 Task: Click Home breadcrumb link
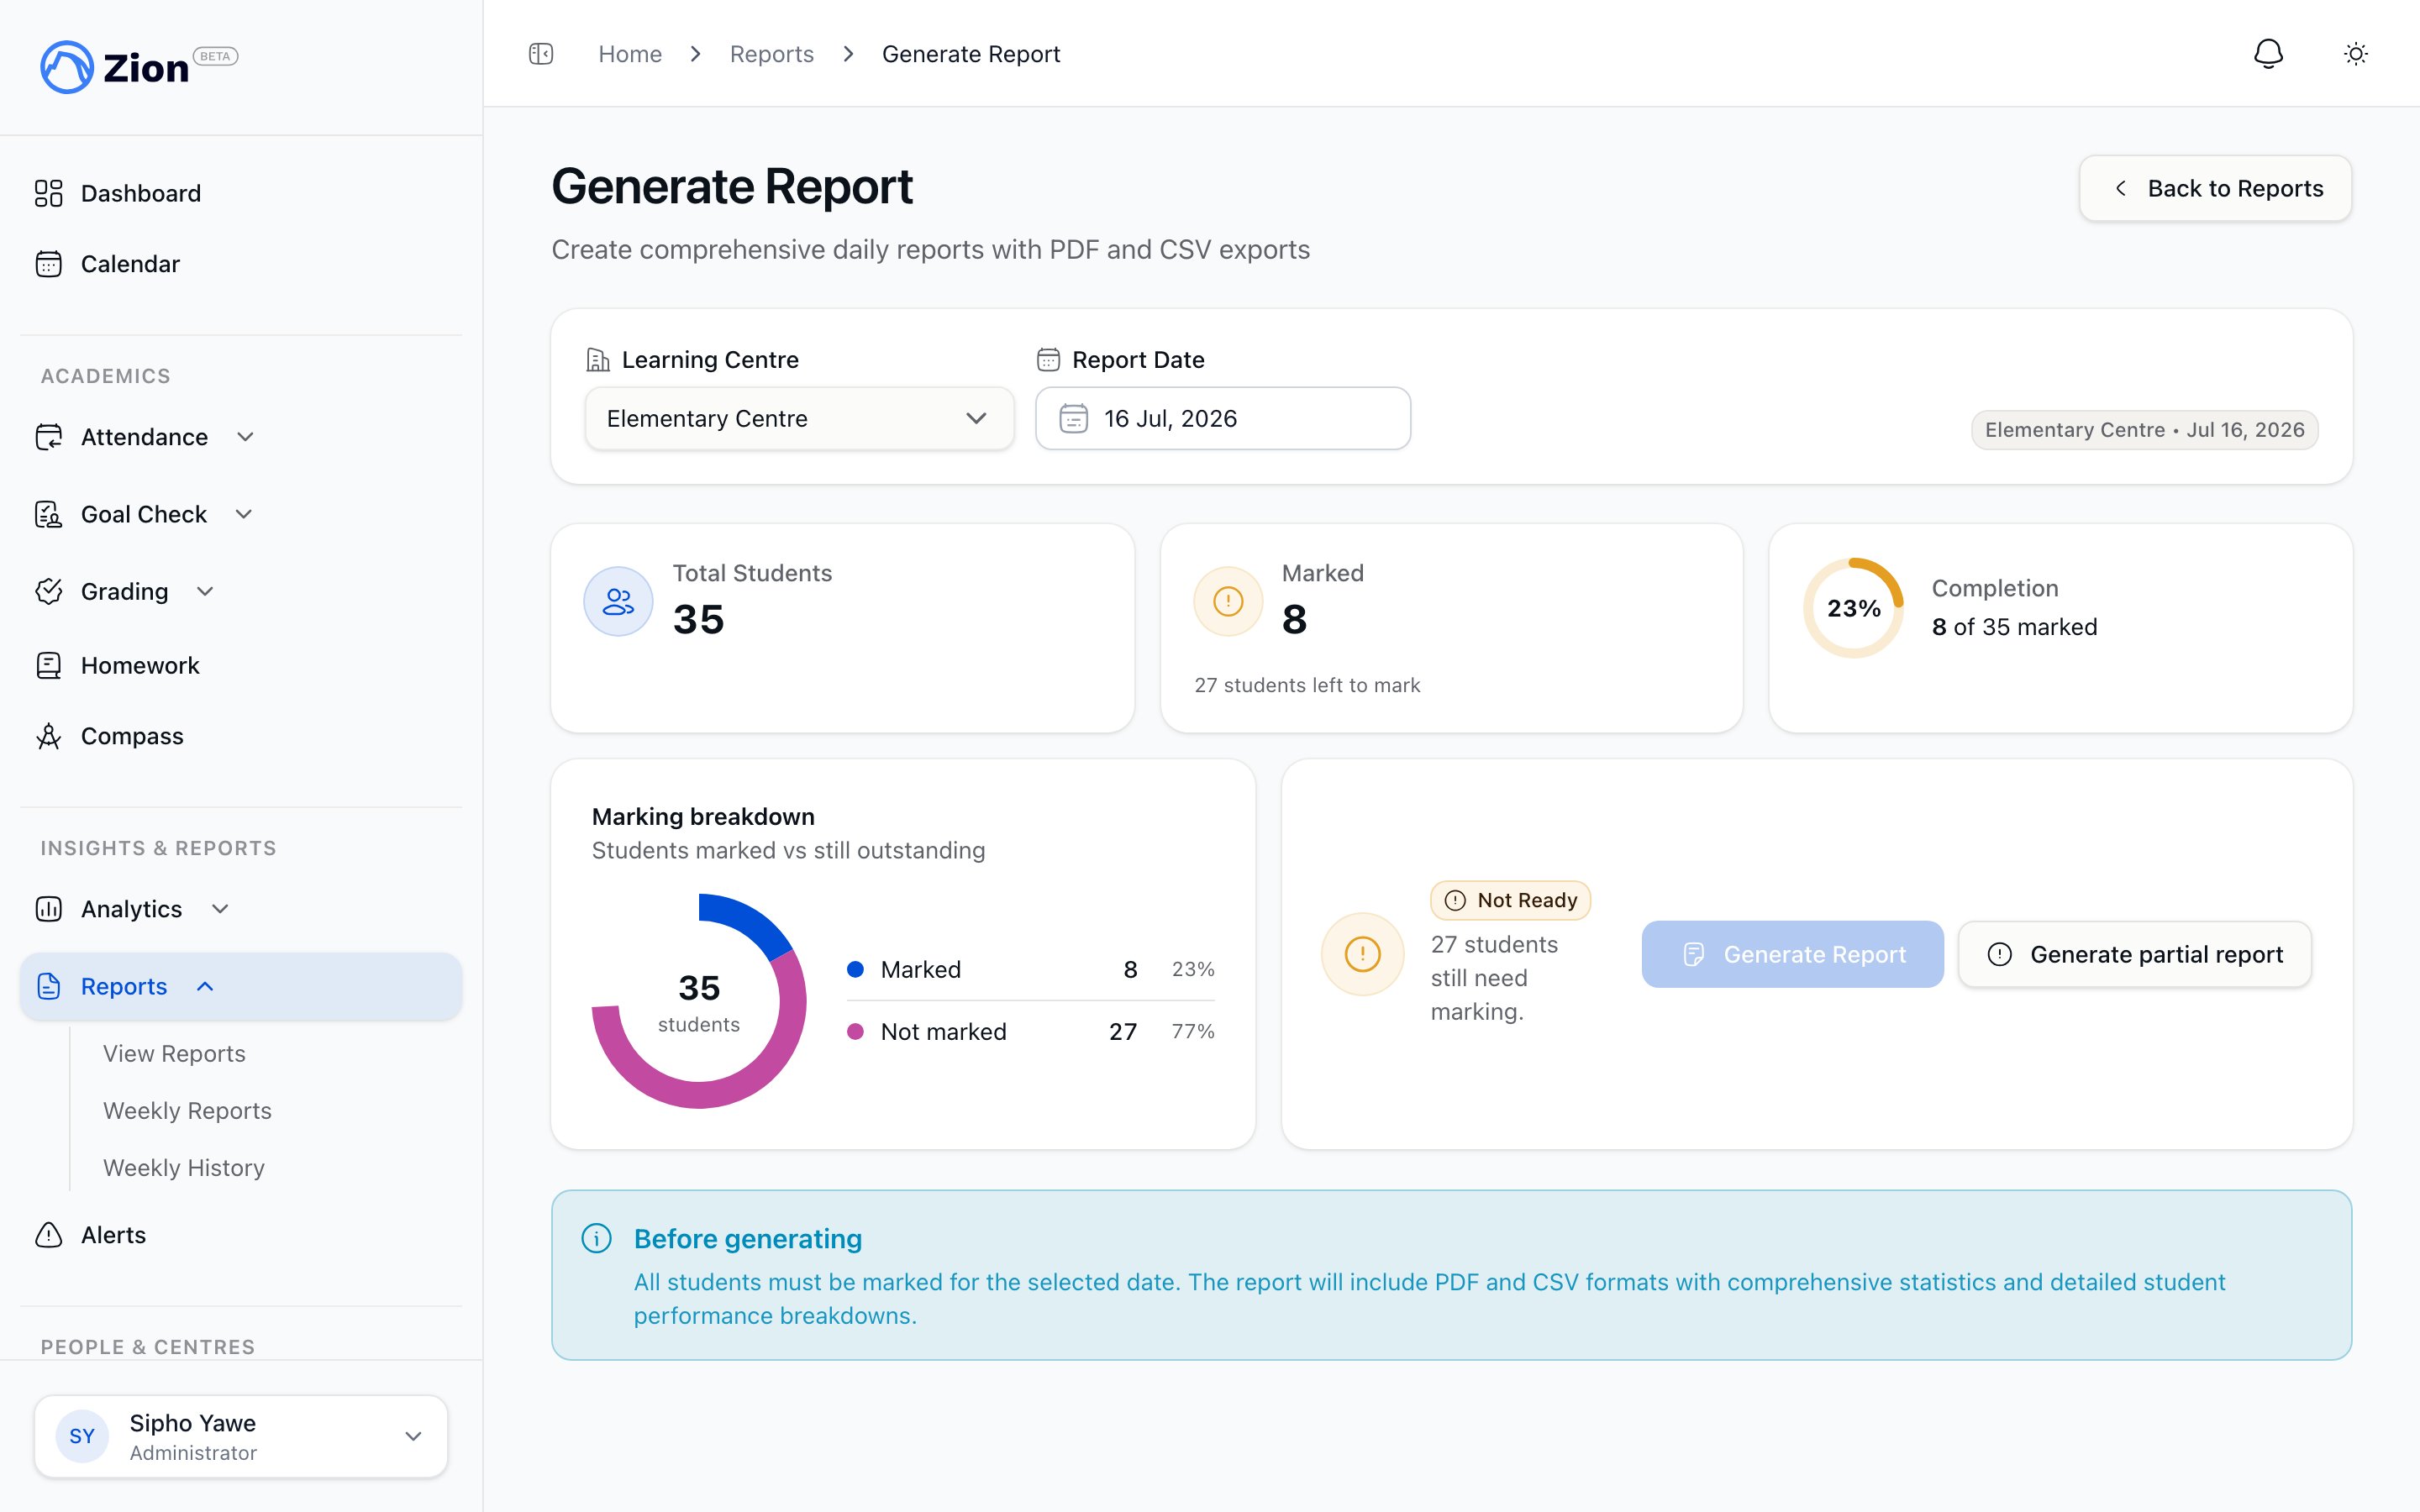(x=630, y=54)
